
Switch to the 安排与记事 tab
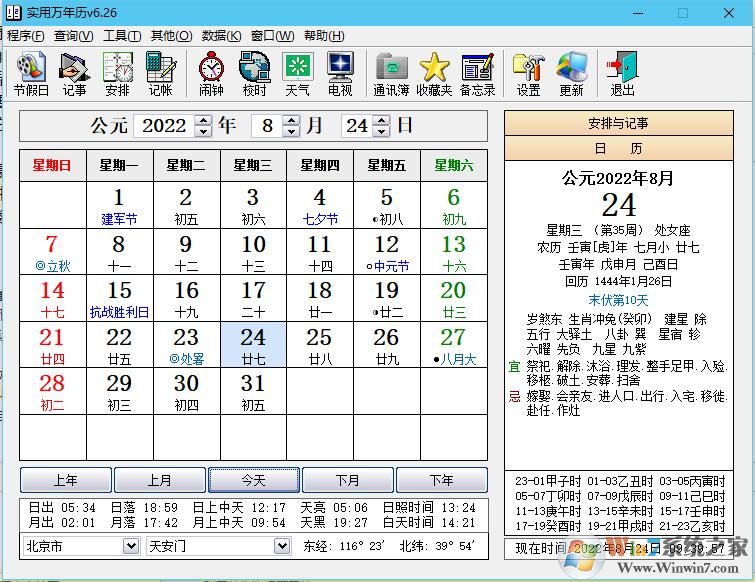619,123
